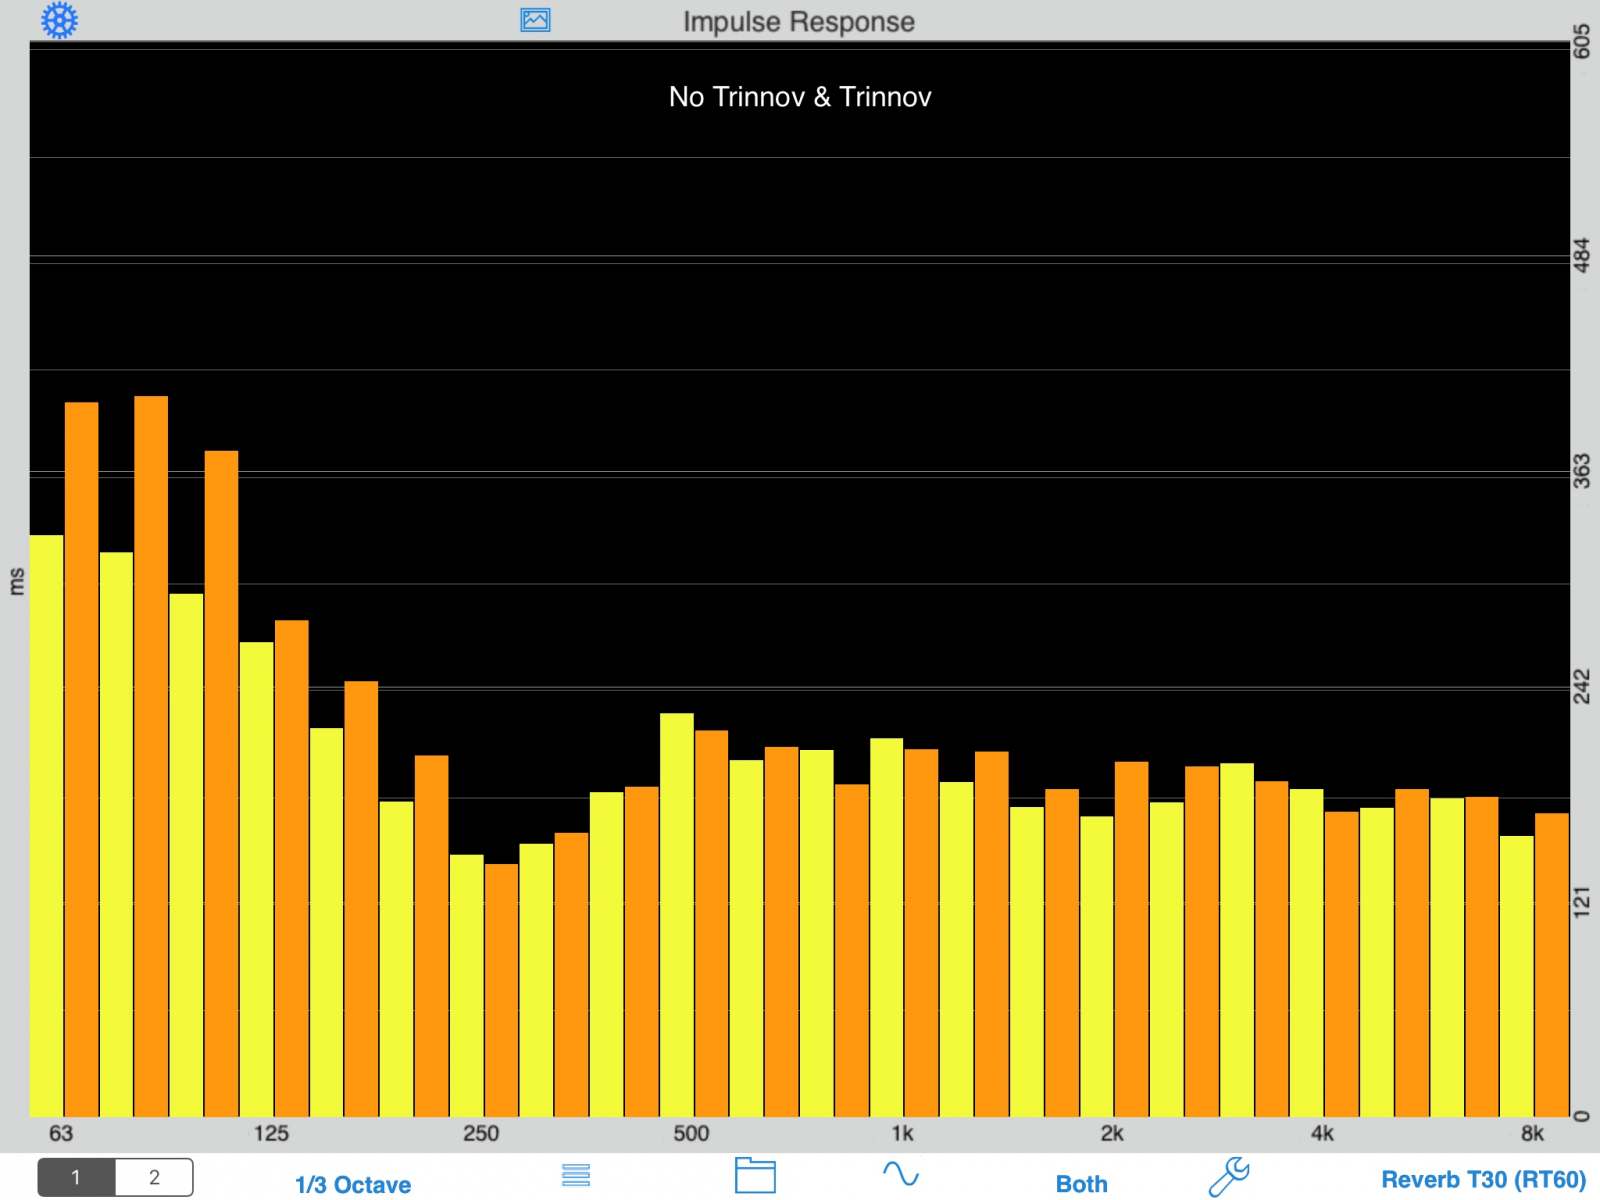
Task: Open the settings gear icon
Action: [59, 20]
